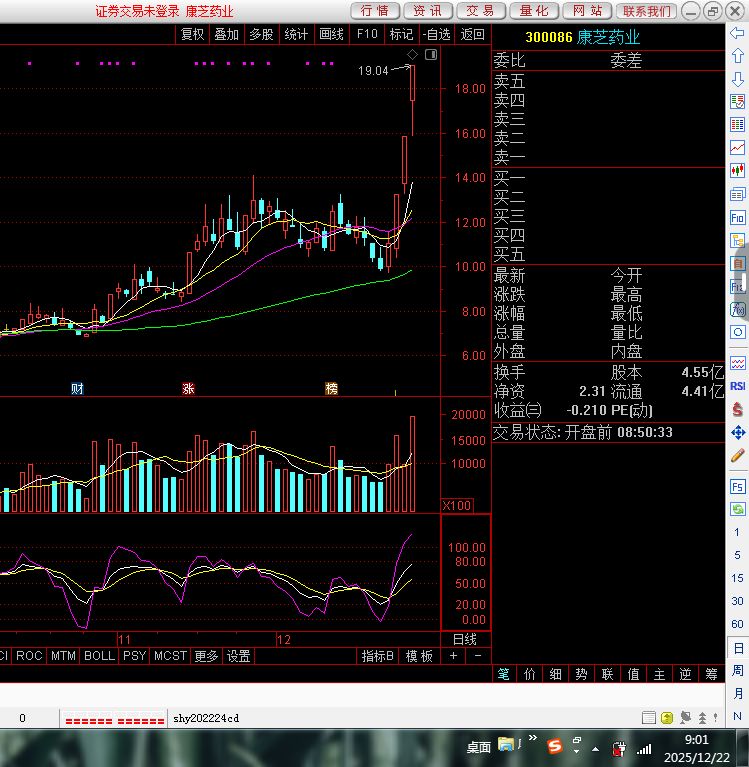Click the left back arrow in sidebar
Image resolution: width=749 pixels, height=767 pixels.
pos(737,33)
